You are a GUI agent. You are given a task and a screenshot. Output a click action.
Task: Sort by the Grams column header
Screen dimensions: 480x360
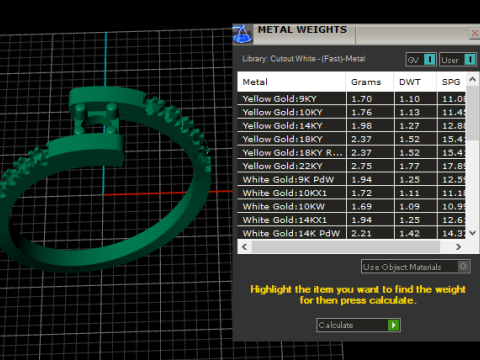coord(369,82)
